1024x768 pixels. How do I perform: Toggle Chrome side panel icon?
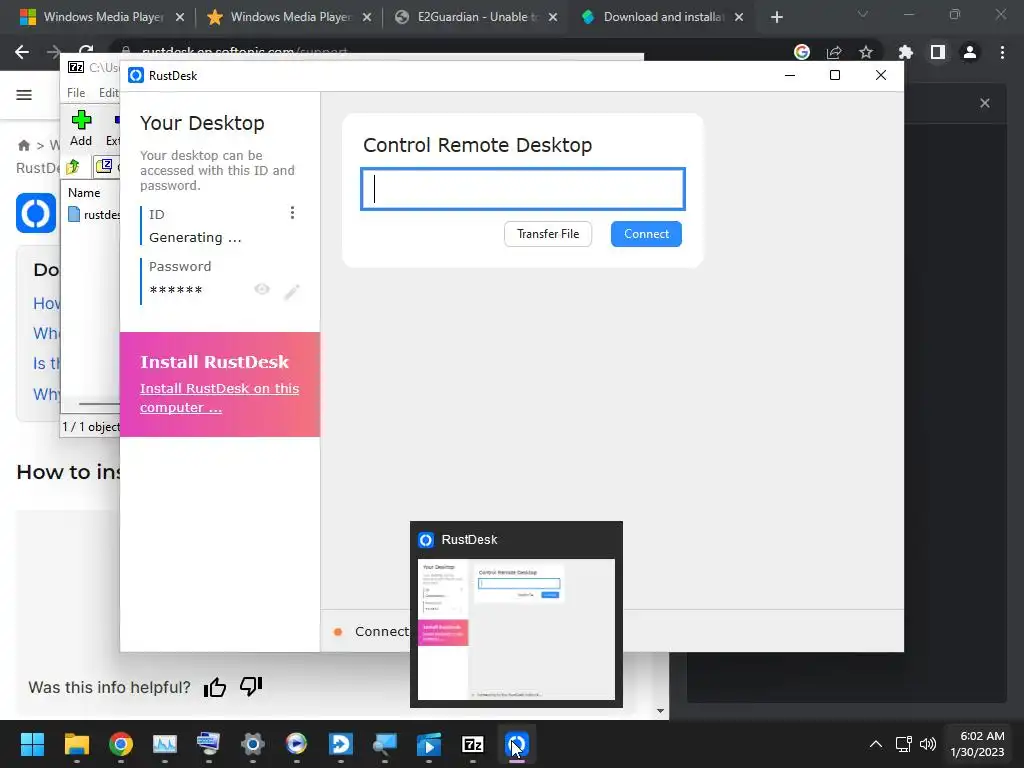pyautogui.click(x=938, y=52)
